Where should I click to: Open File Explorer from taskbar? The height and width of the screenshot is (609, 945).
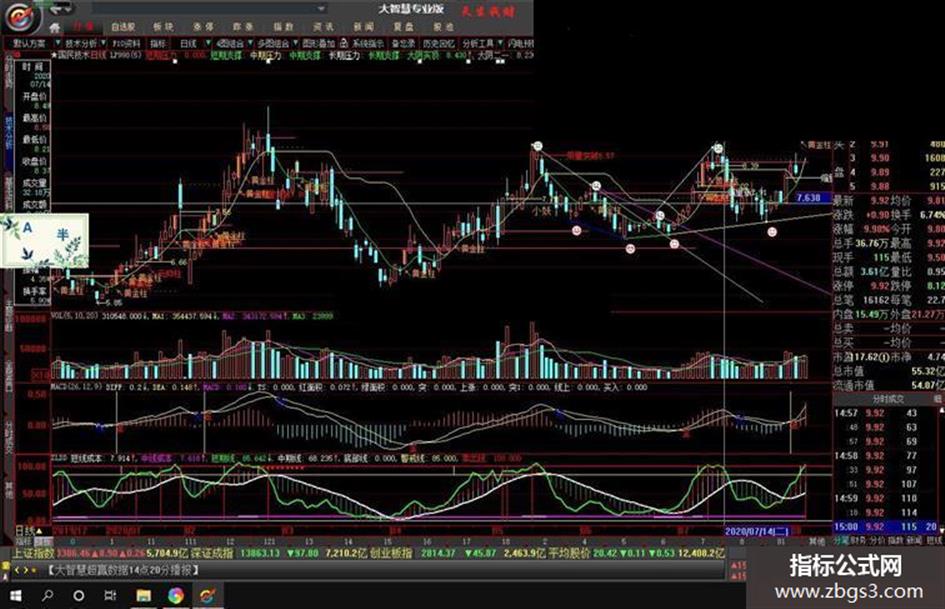(143, 596)
